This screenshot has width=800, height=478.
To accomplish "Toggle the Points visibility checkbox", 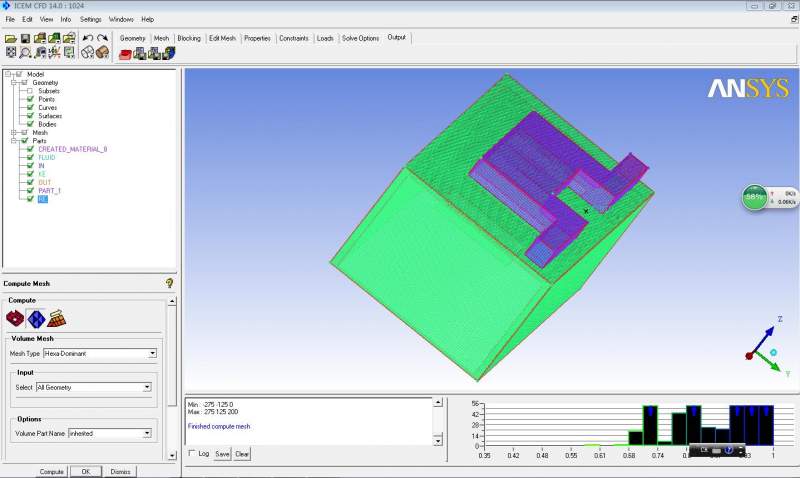I will pyautogui.click(x=30, y=99).
